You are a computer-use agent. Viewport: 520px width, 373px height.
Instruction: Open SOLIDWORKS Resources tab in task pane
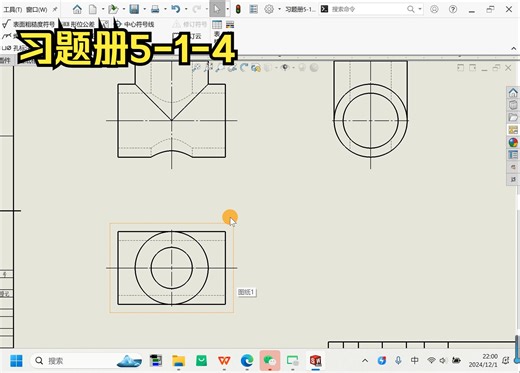coord(513,92)
